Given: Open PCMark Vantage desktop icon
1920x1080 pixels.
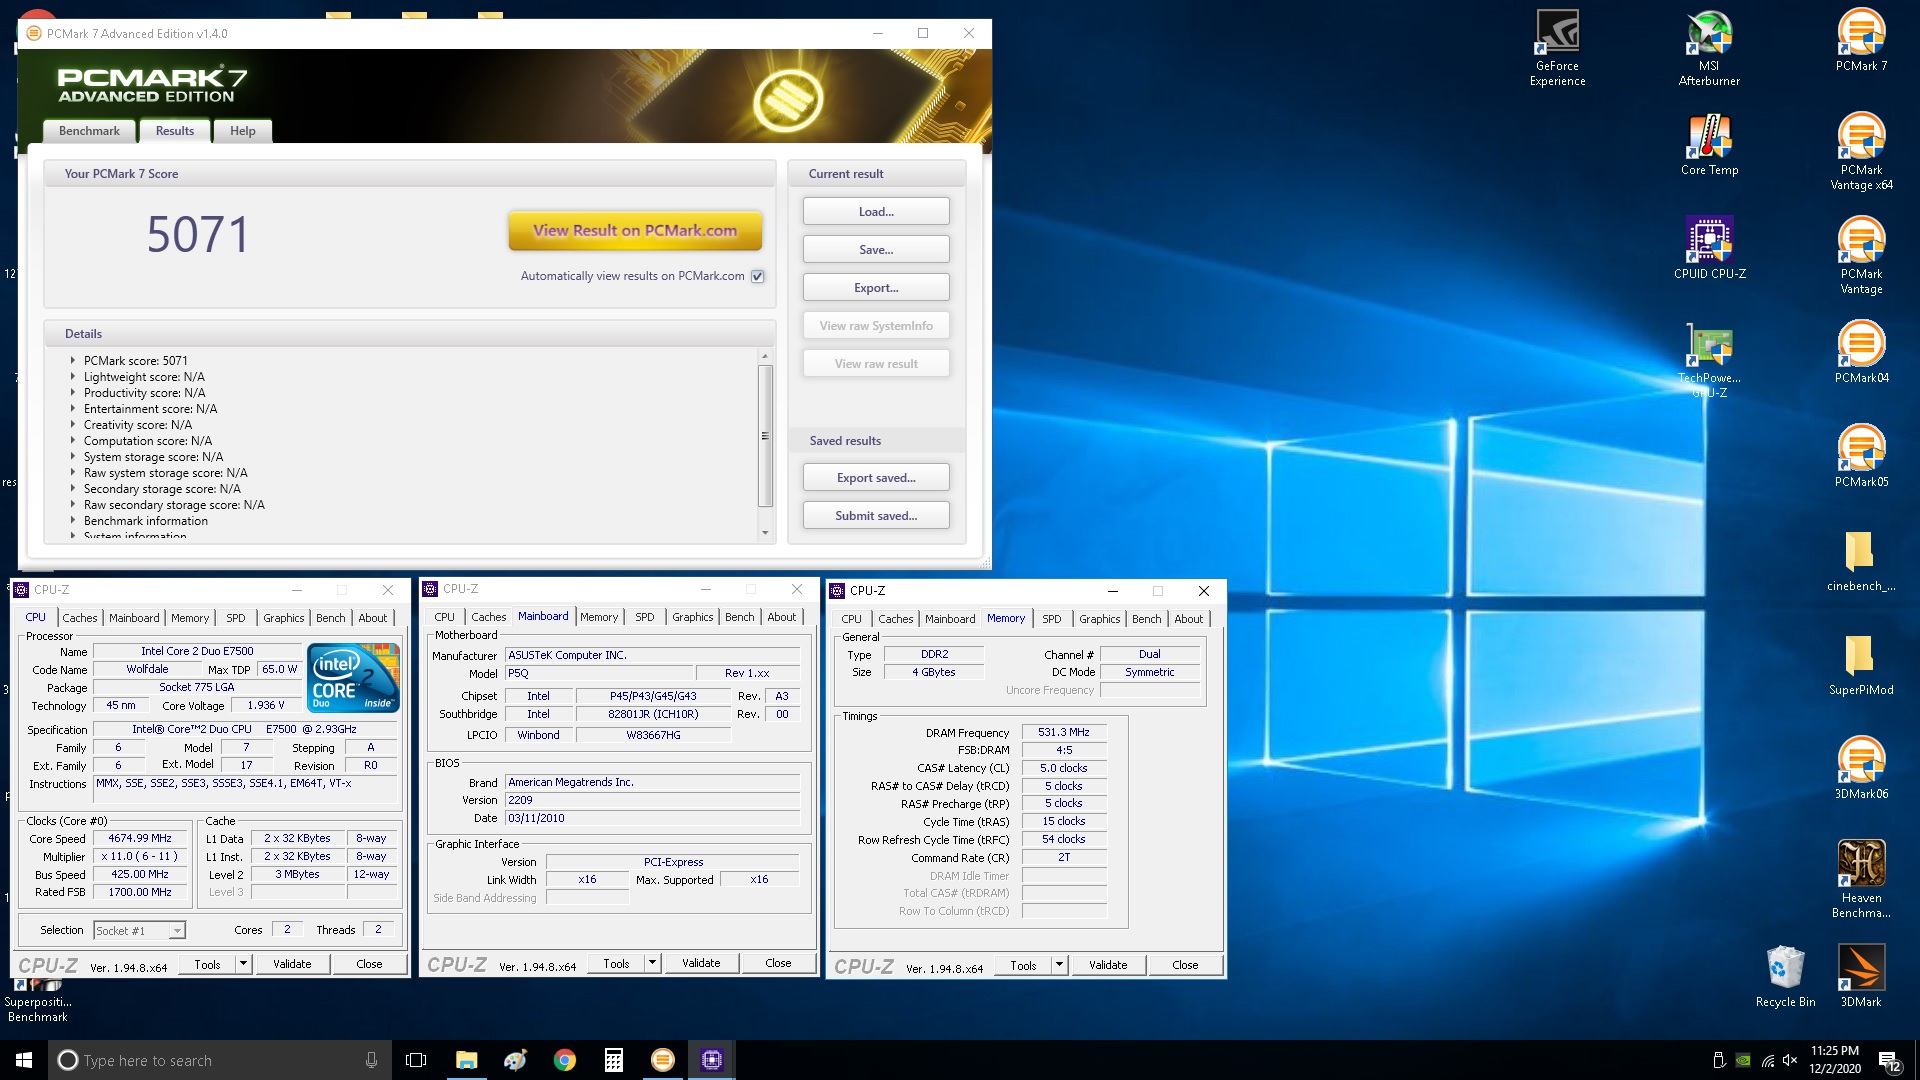Looking at the screenshot, I should click(1861, 255).
